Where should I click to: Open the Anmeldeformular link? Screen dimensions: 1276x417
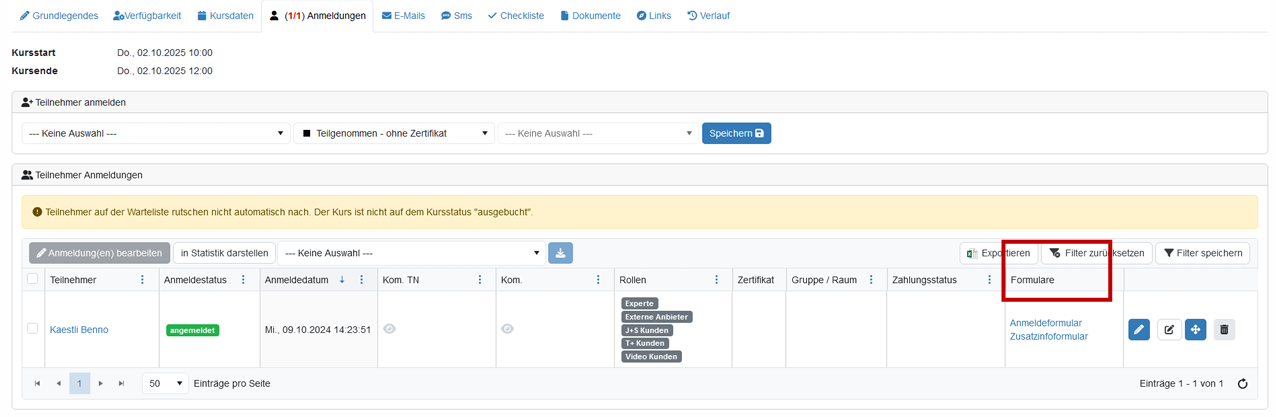click(1045, 323)
